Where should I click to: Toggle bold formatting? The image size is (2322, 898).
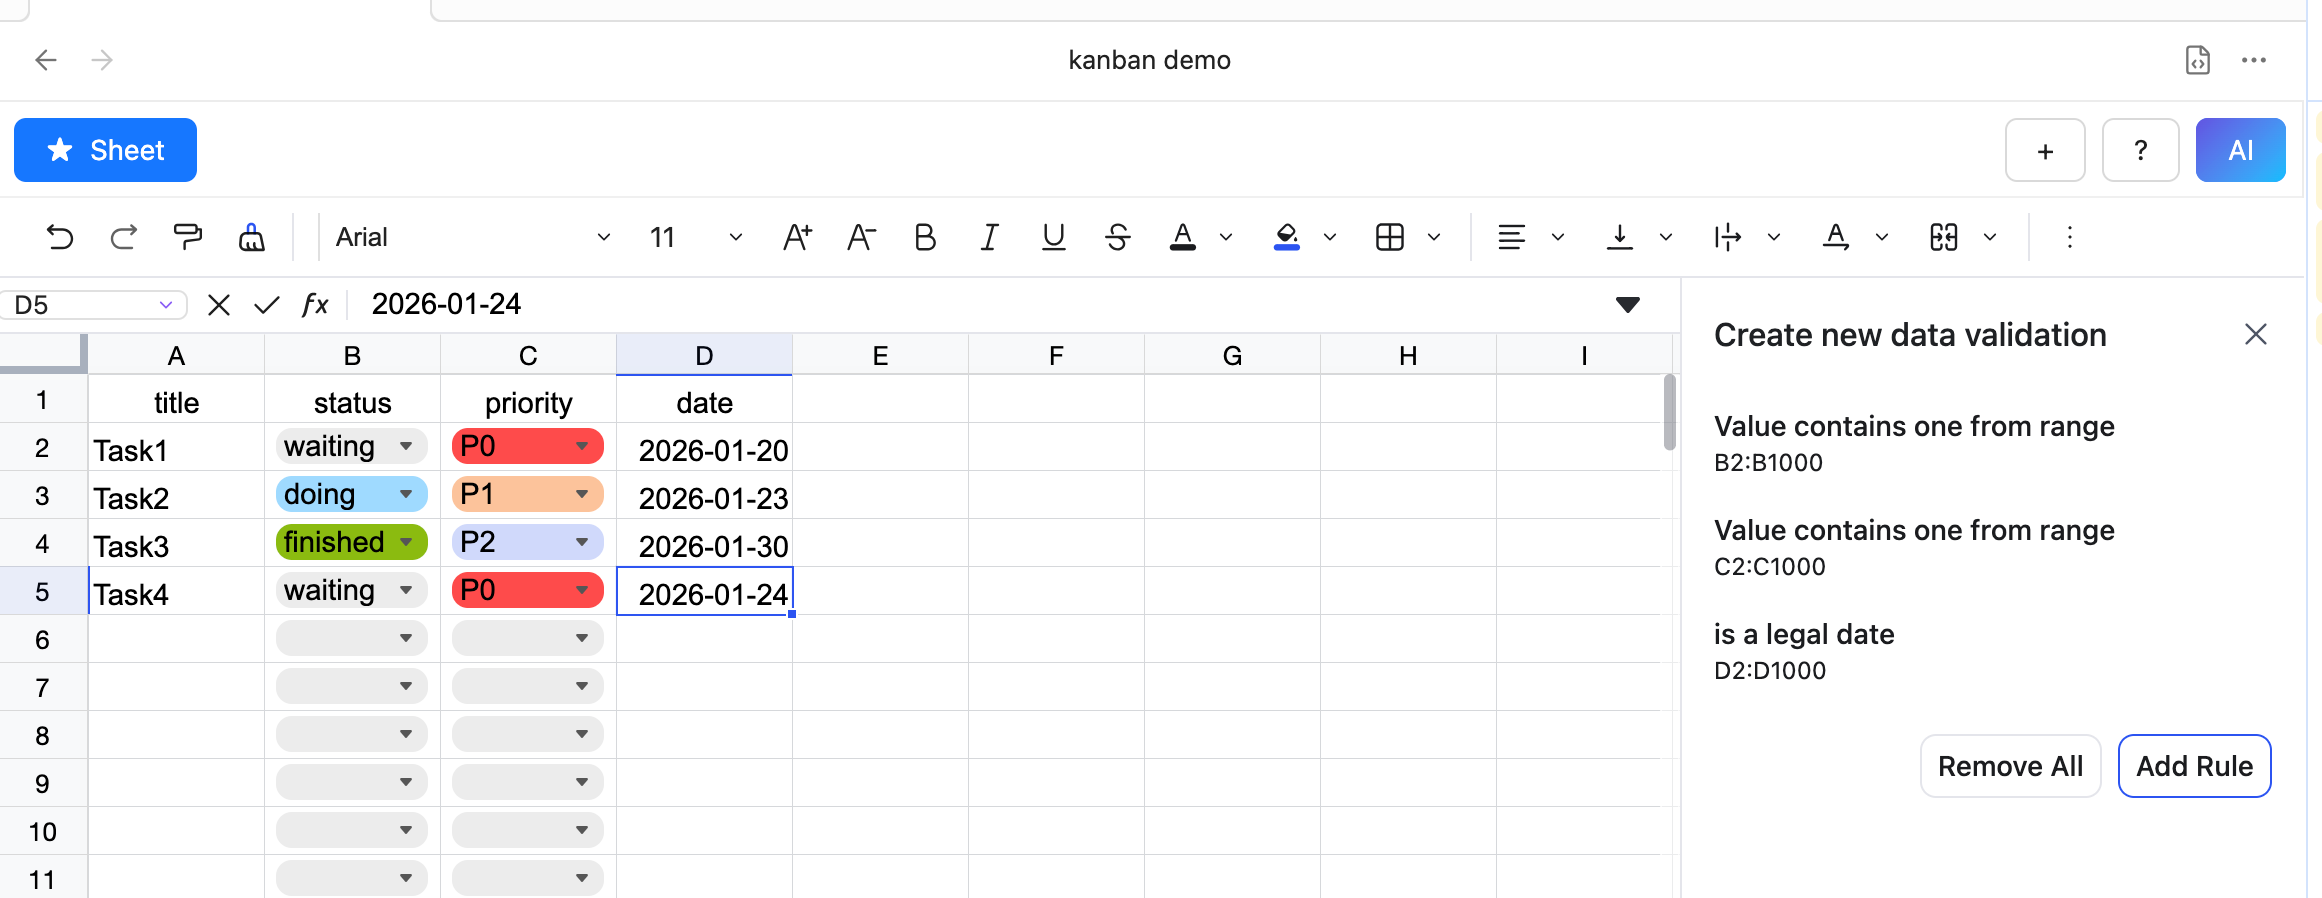coord(925,237)
